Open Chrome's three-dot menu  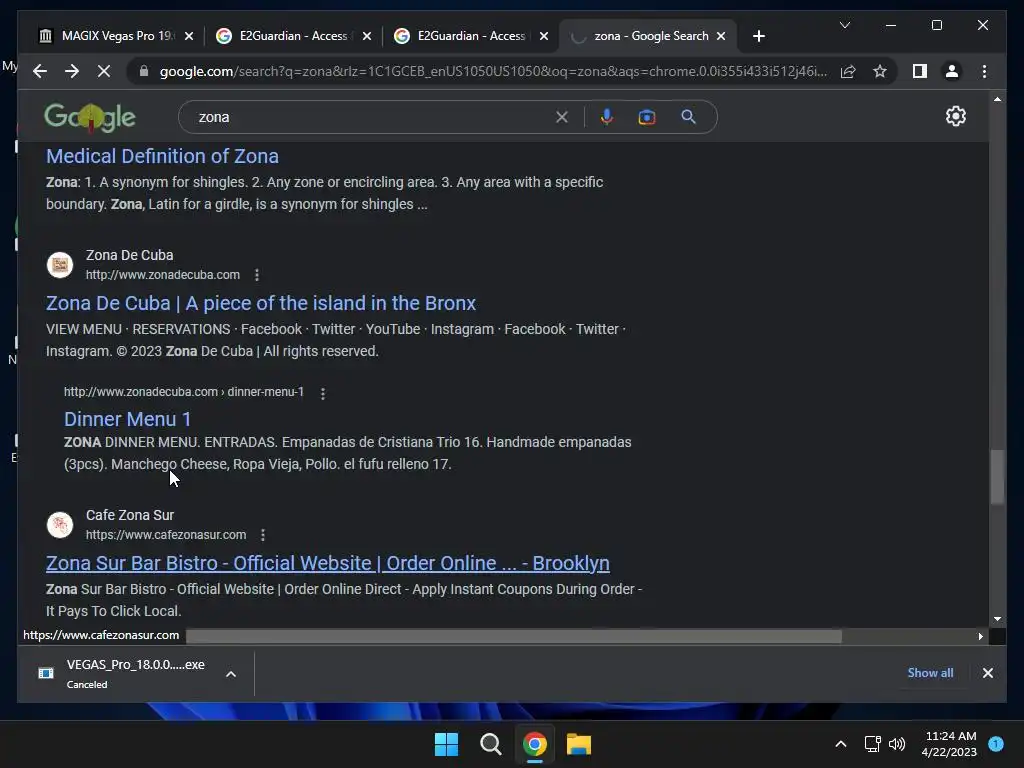(x=984, y=71)
